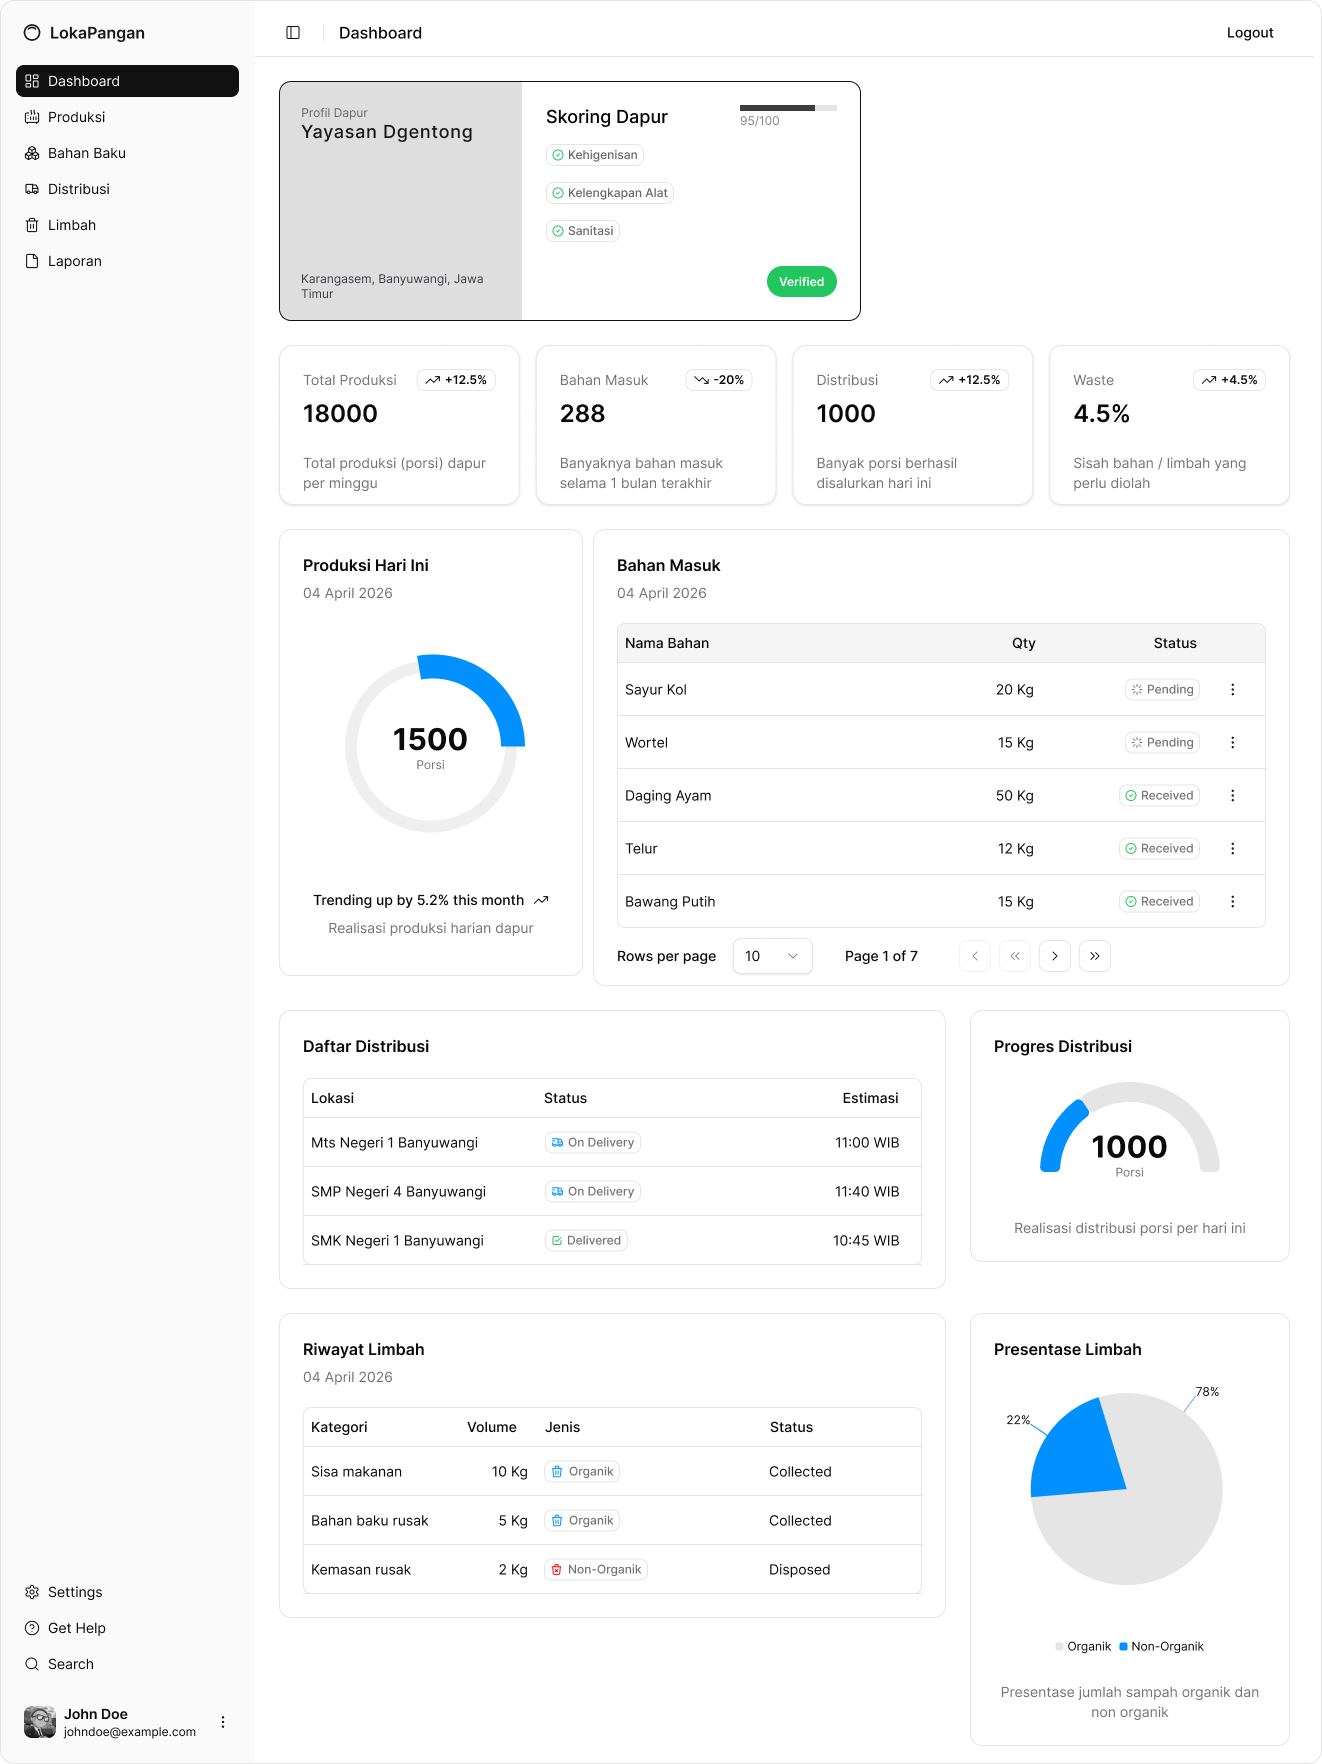
Task: Click Yayasan Dgentong profile name
Action: pyautogui.click(x=387, y=132)
